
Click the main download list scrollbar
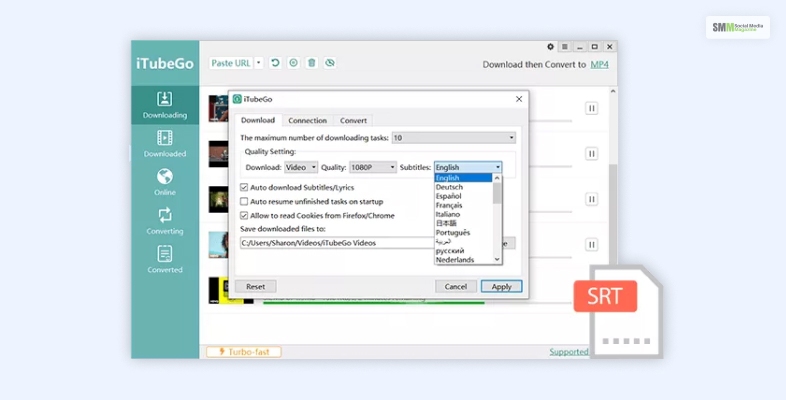(613, 216)
